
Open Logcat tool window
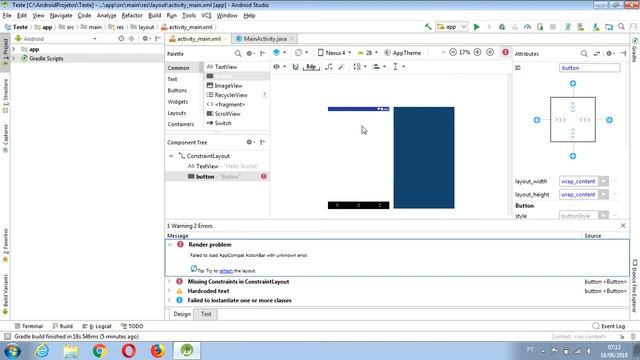[97, 326]
